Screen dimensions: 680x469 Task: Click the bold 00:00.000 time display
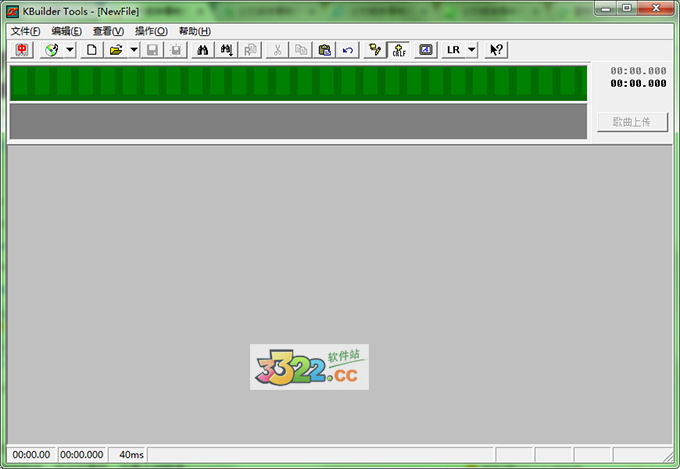click(638, 83)
